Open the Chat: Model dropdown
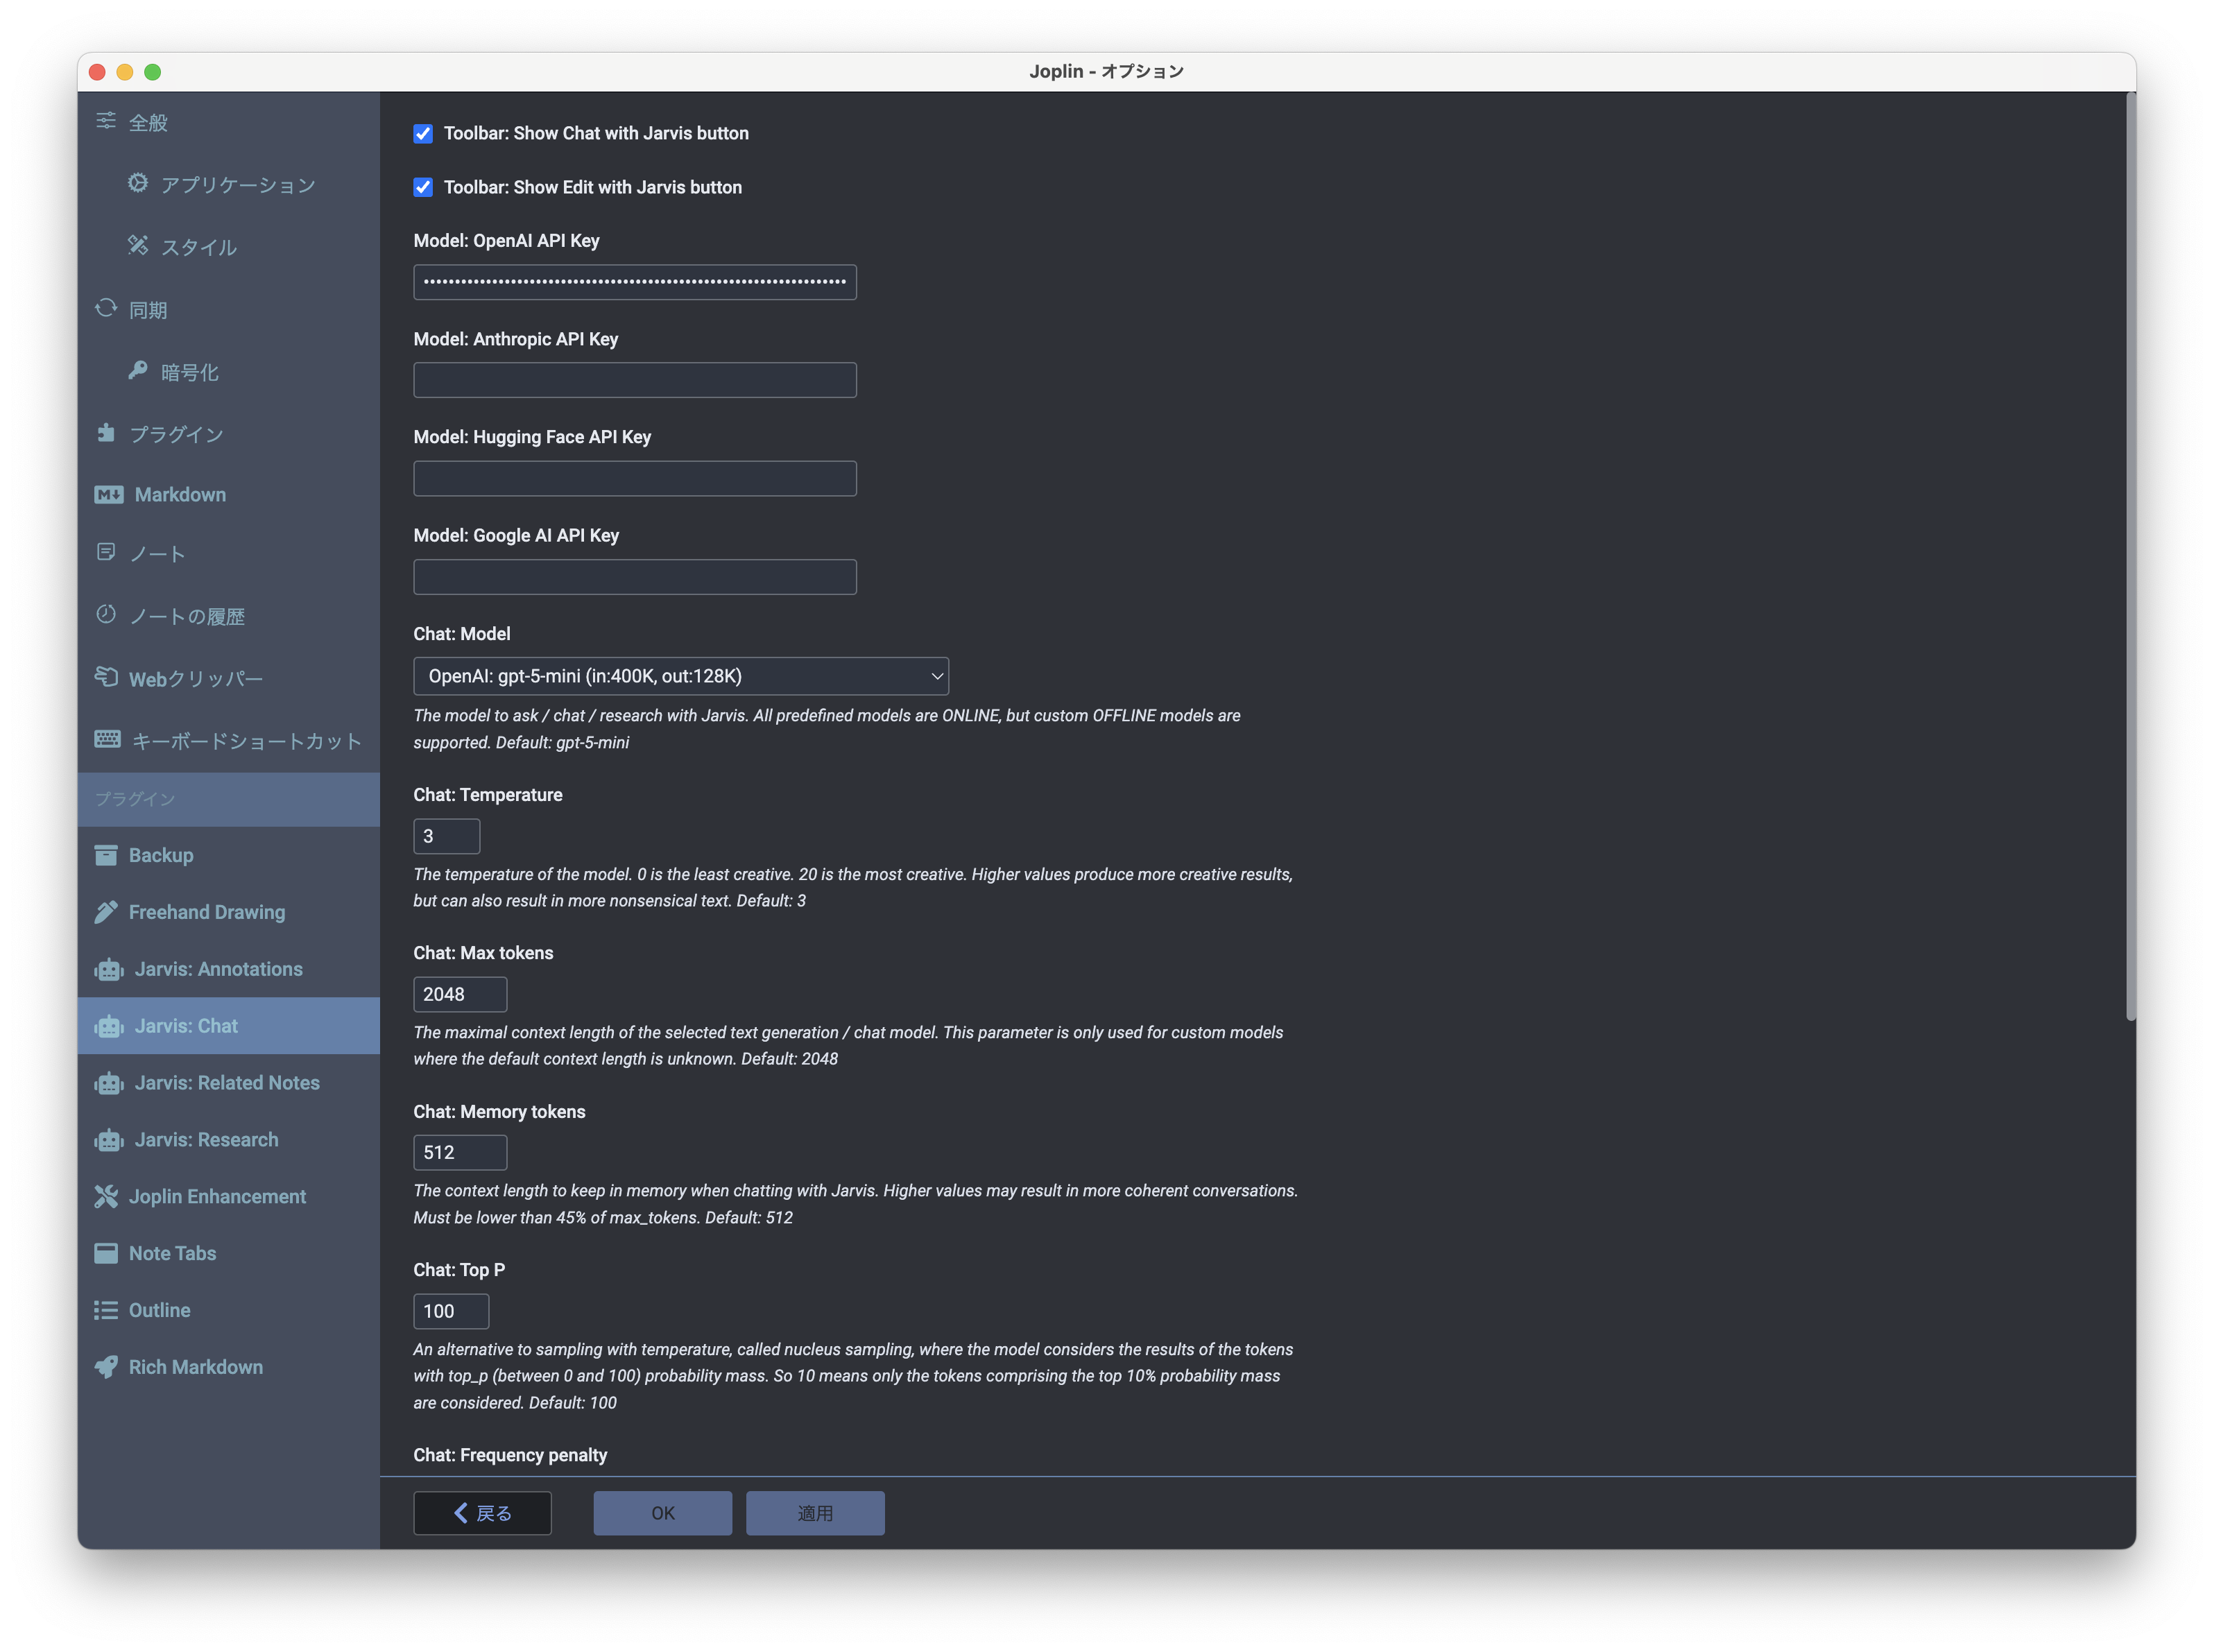2214x1652 pixels. point(680,676)
